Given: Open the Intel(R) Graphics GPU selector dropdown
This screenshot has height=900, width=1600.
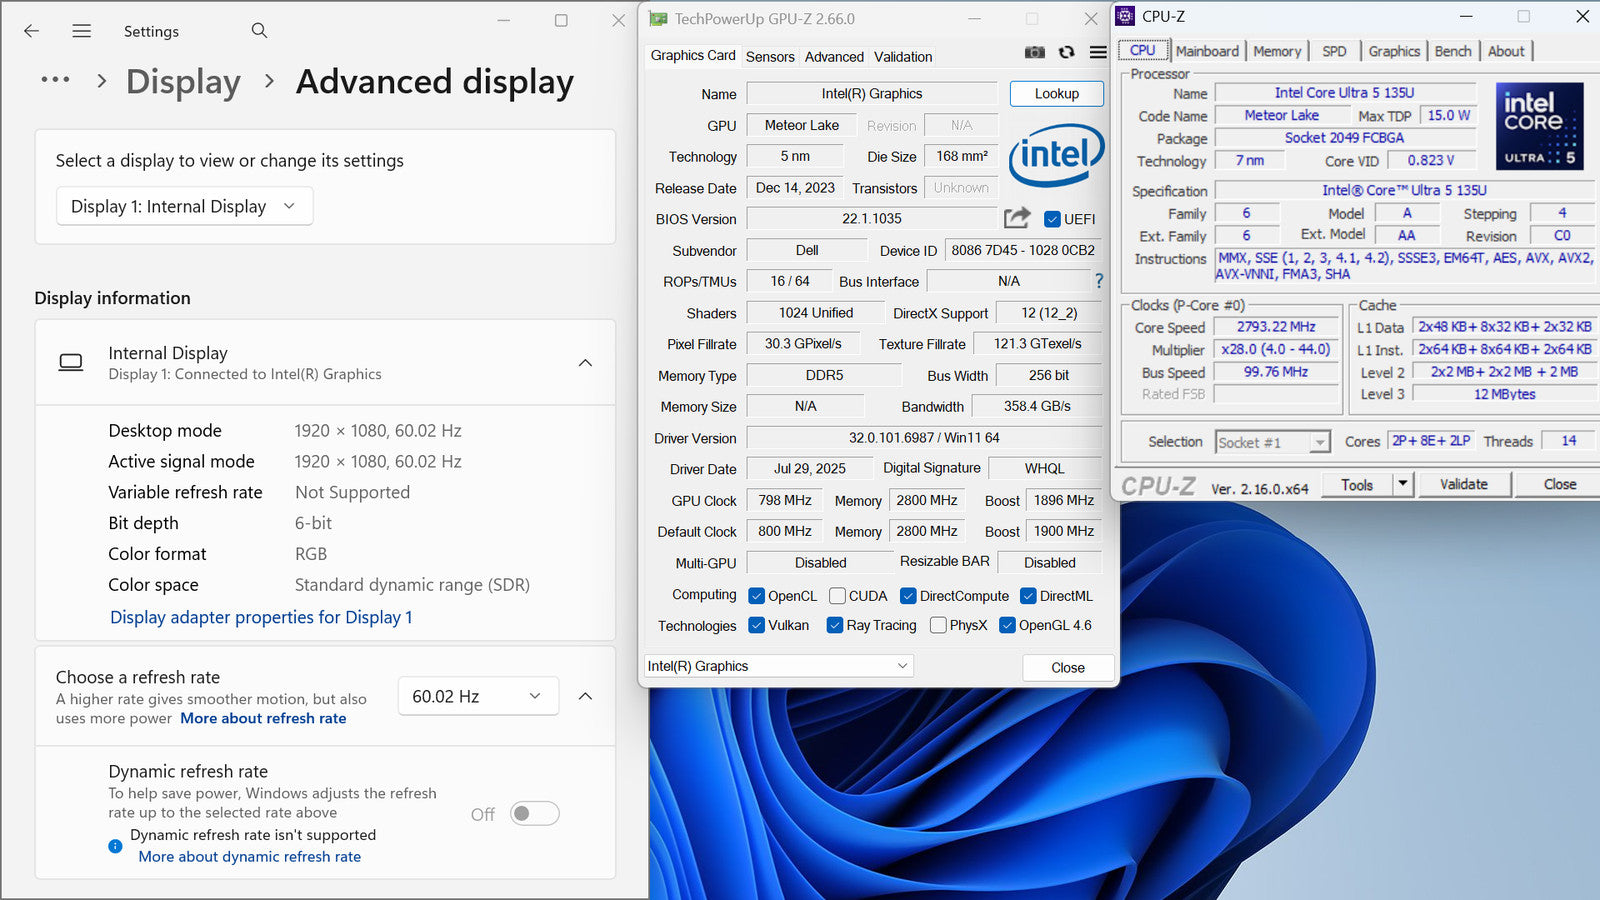Looking at the screenshot, I should click(778, 666).
